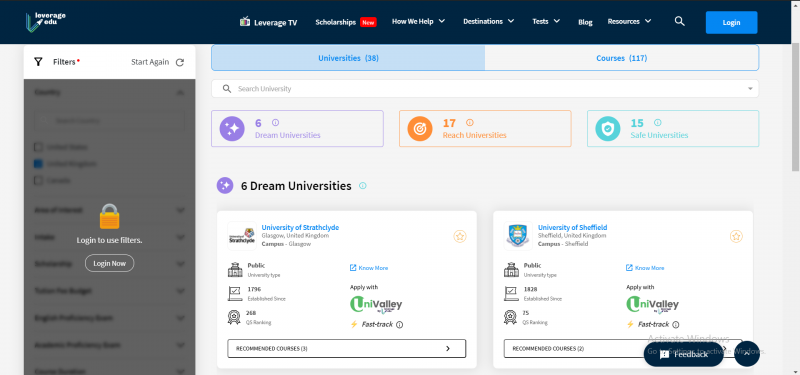Show info next to 6 Dream Universities heading
Viewport: 800px width, 375px height.
363,186
